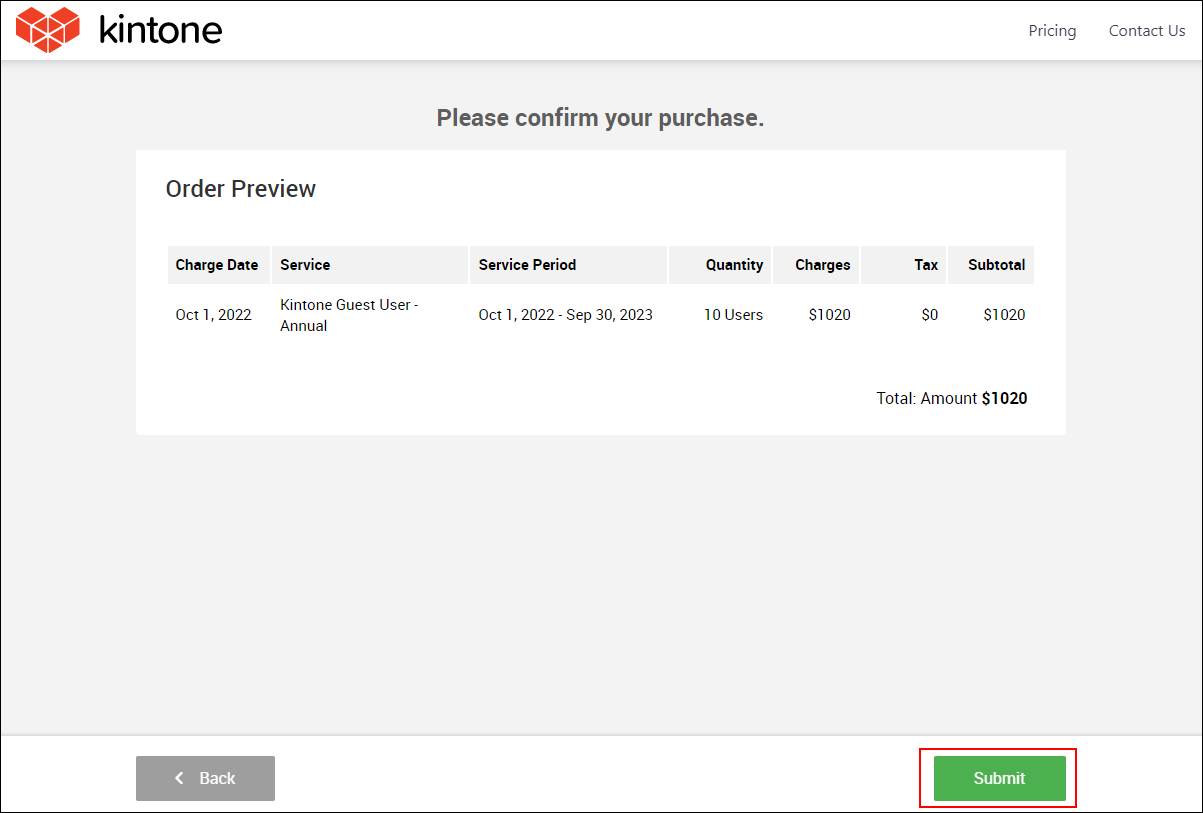The height and width of the screenshot is (813, 1203).
Task: Click the kintone wordmark text
Action: tap(160, 30)
